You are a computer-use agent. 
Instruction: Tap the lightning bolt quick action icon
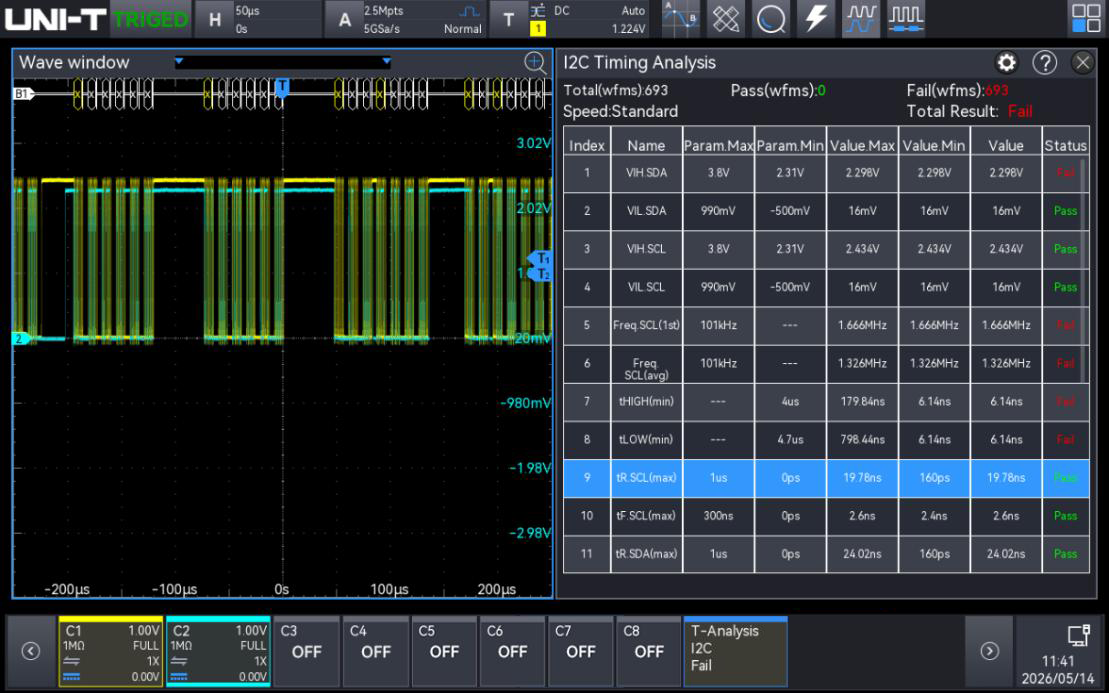816,18
